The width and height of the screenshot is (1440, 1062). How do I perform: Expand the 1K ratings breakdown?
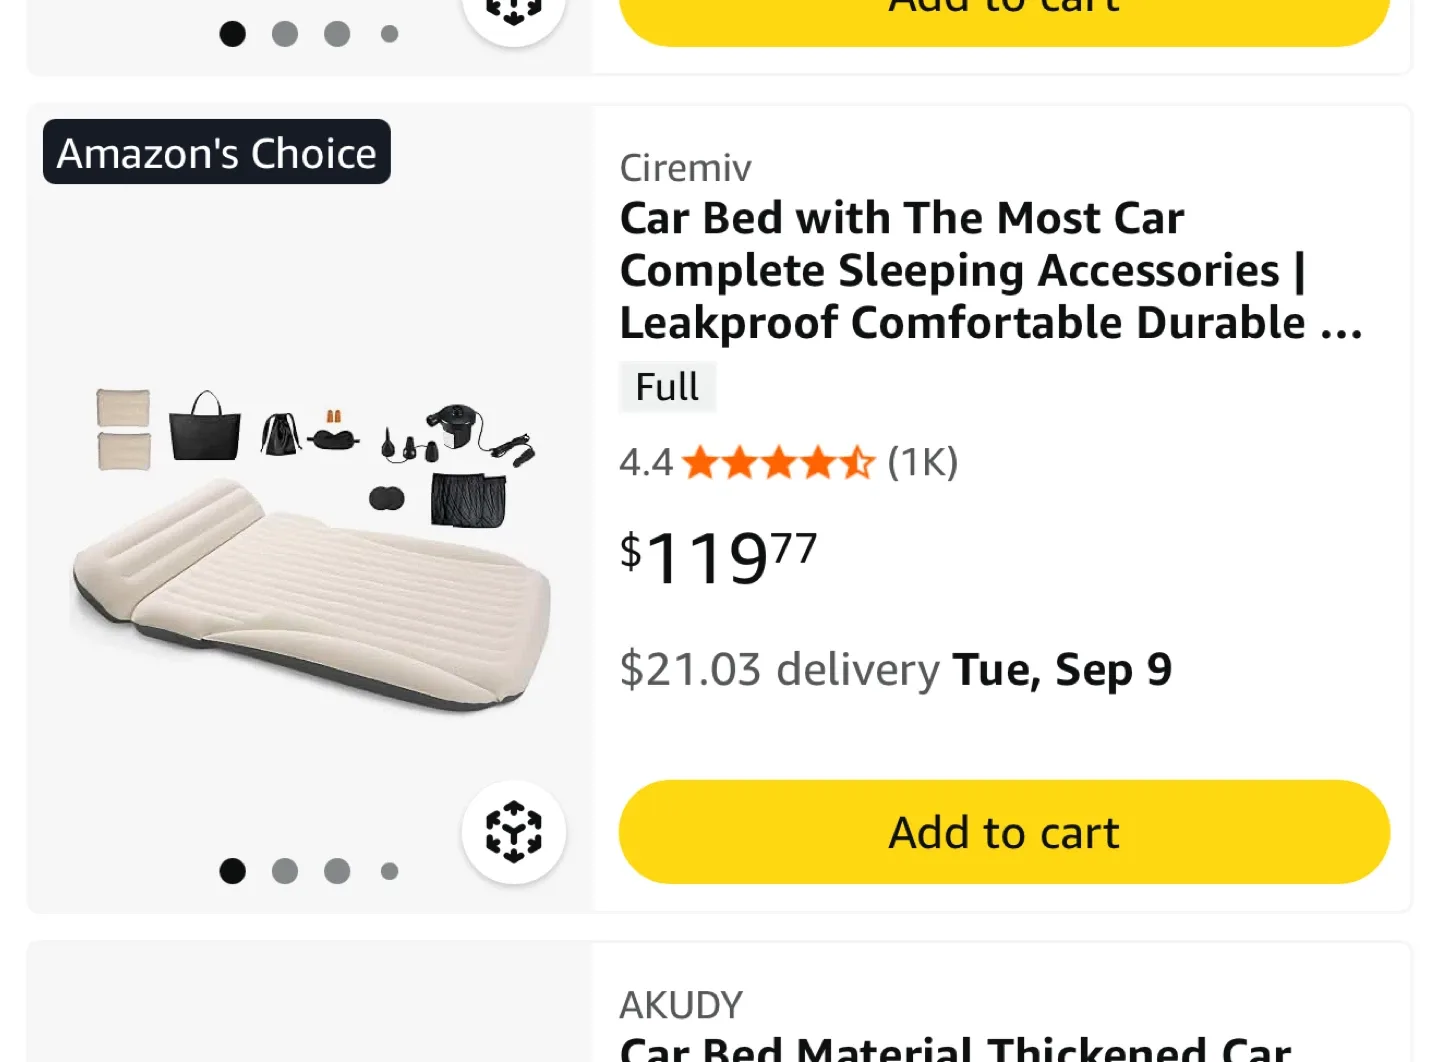click(921, 462)
